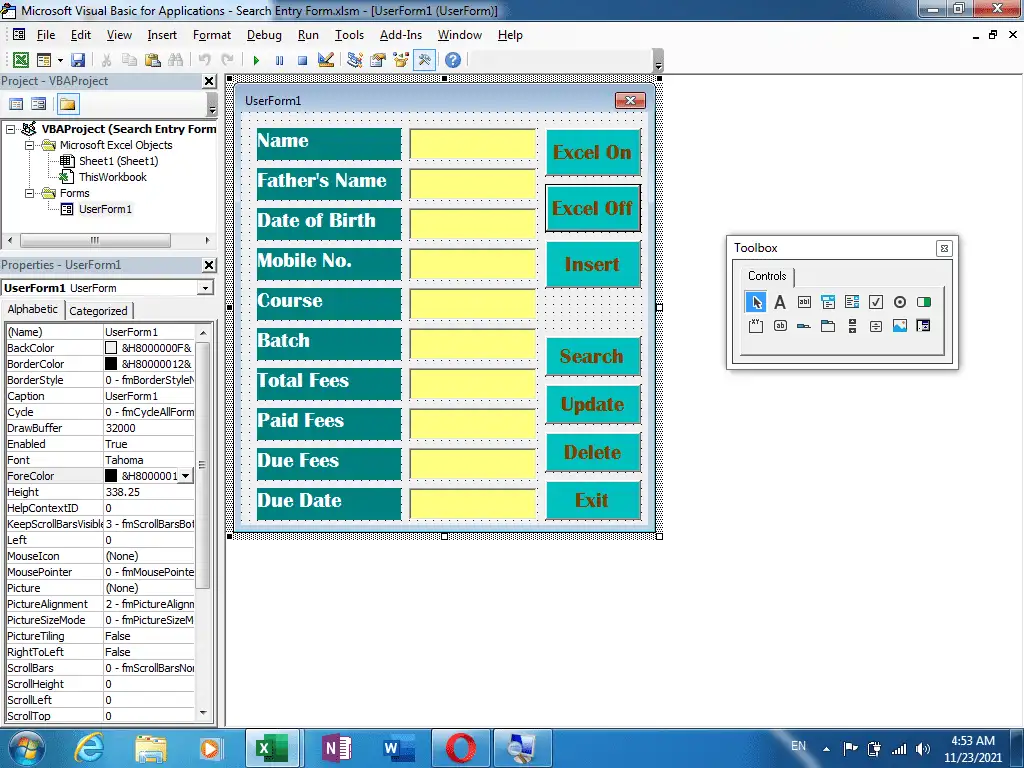1024x768 pixels.
Task: Click the Excel Off button on the form
Action: 593,208
